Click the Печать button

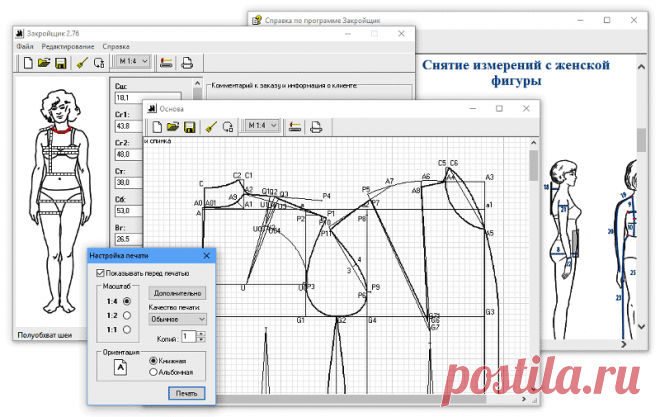[186, 393]
